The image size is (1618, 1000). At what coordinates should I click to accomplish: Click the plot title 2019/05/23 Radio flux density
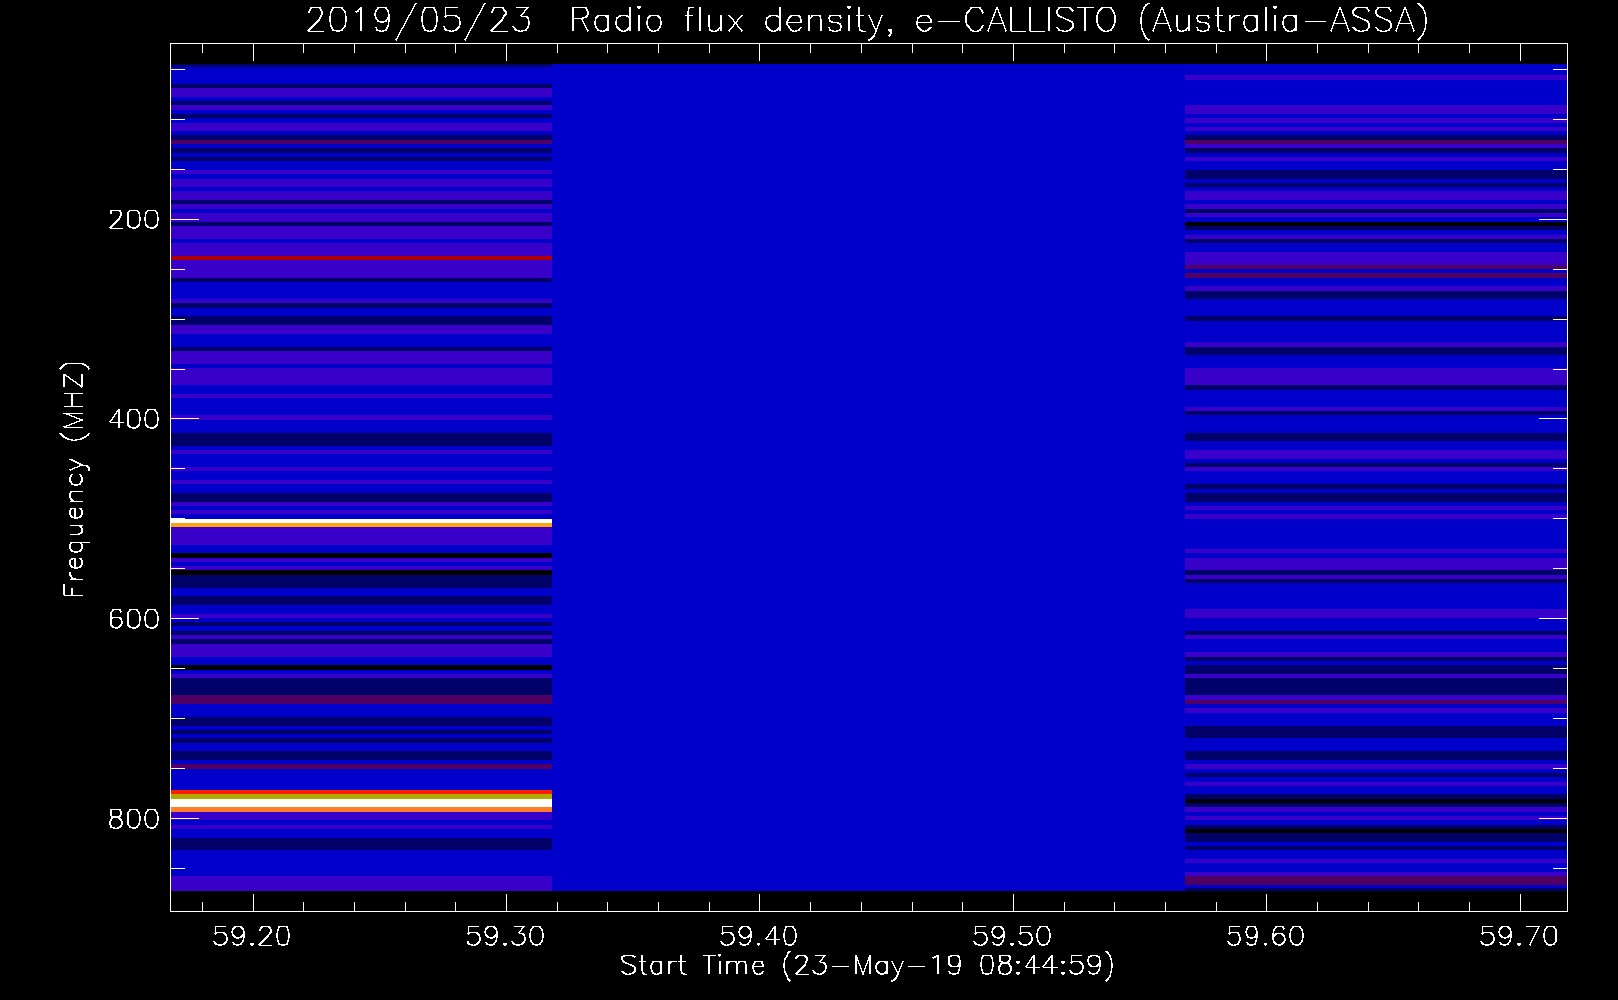867,20
